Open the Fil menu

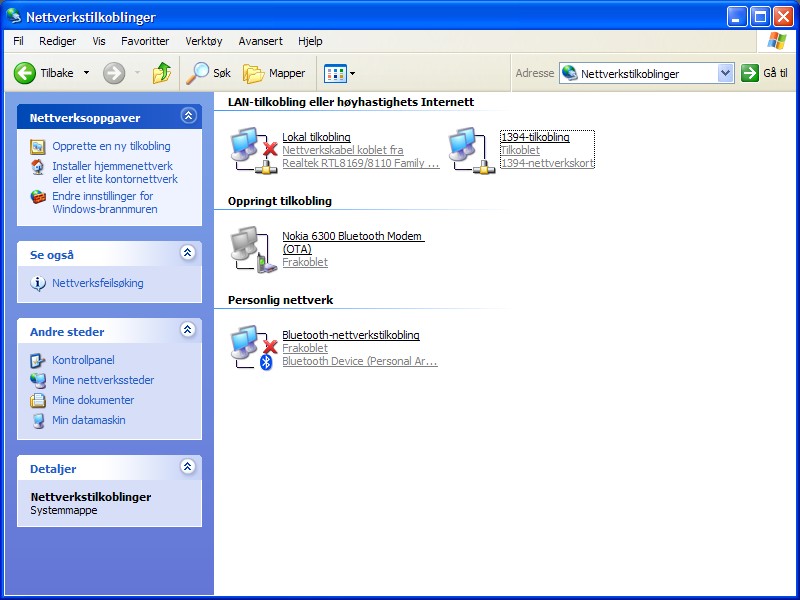(x=18, y=41)
